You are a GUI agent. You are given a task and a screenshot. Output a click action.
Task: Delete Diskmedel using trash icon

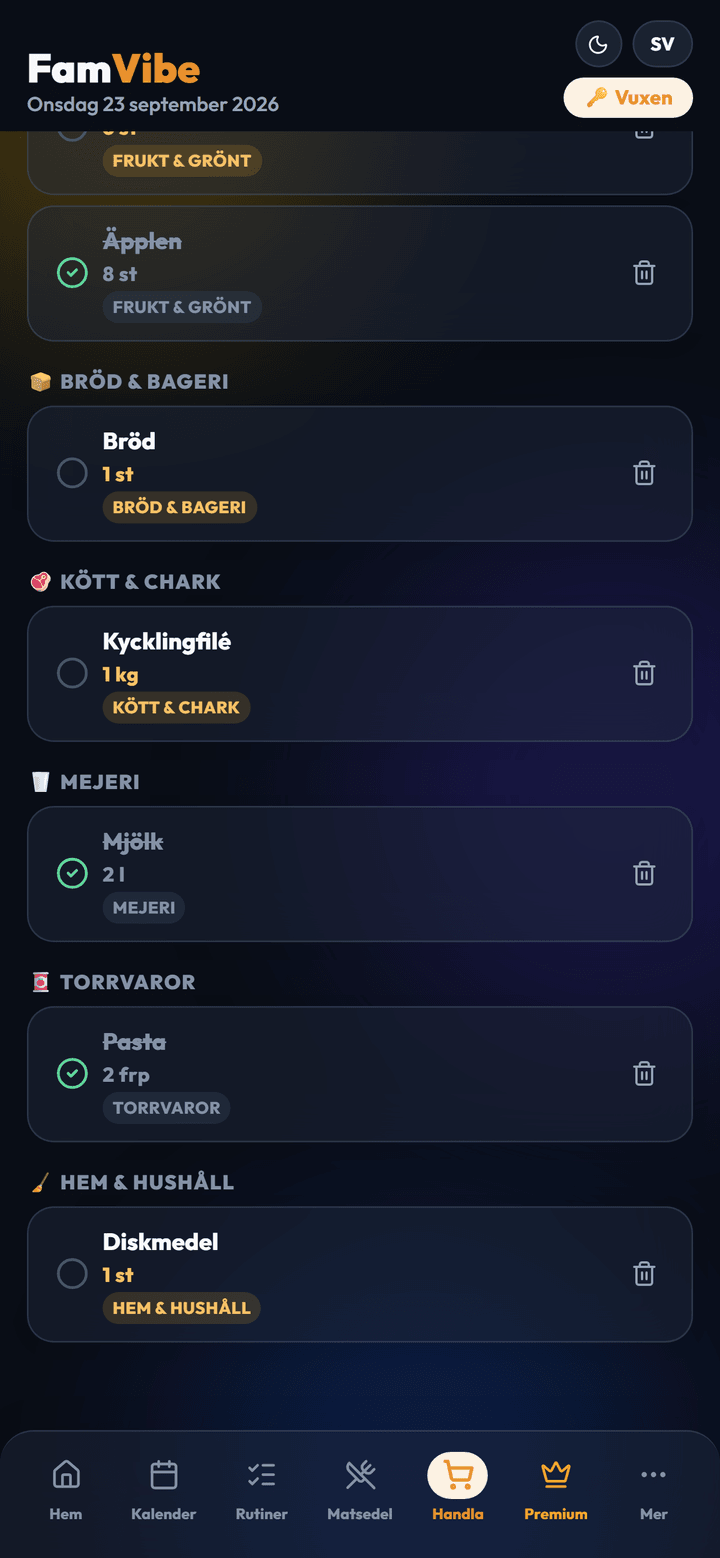pyautogui.click(x=644, y=1274)
